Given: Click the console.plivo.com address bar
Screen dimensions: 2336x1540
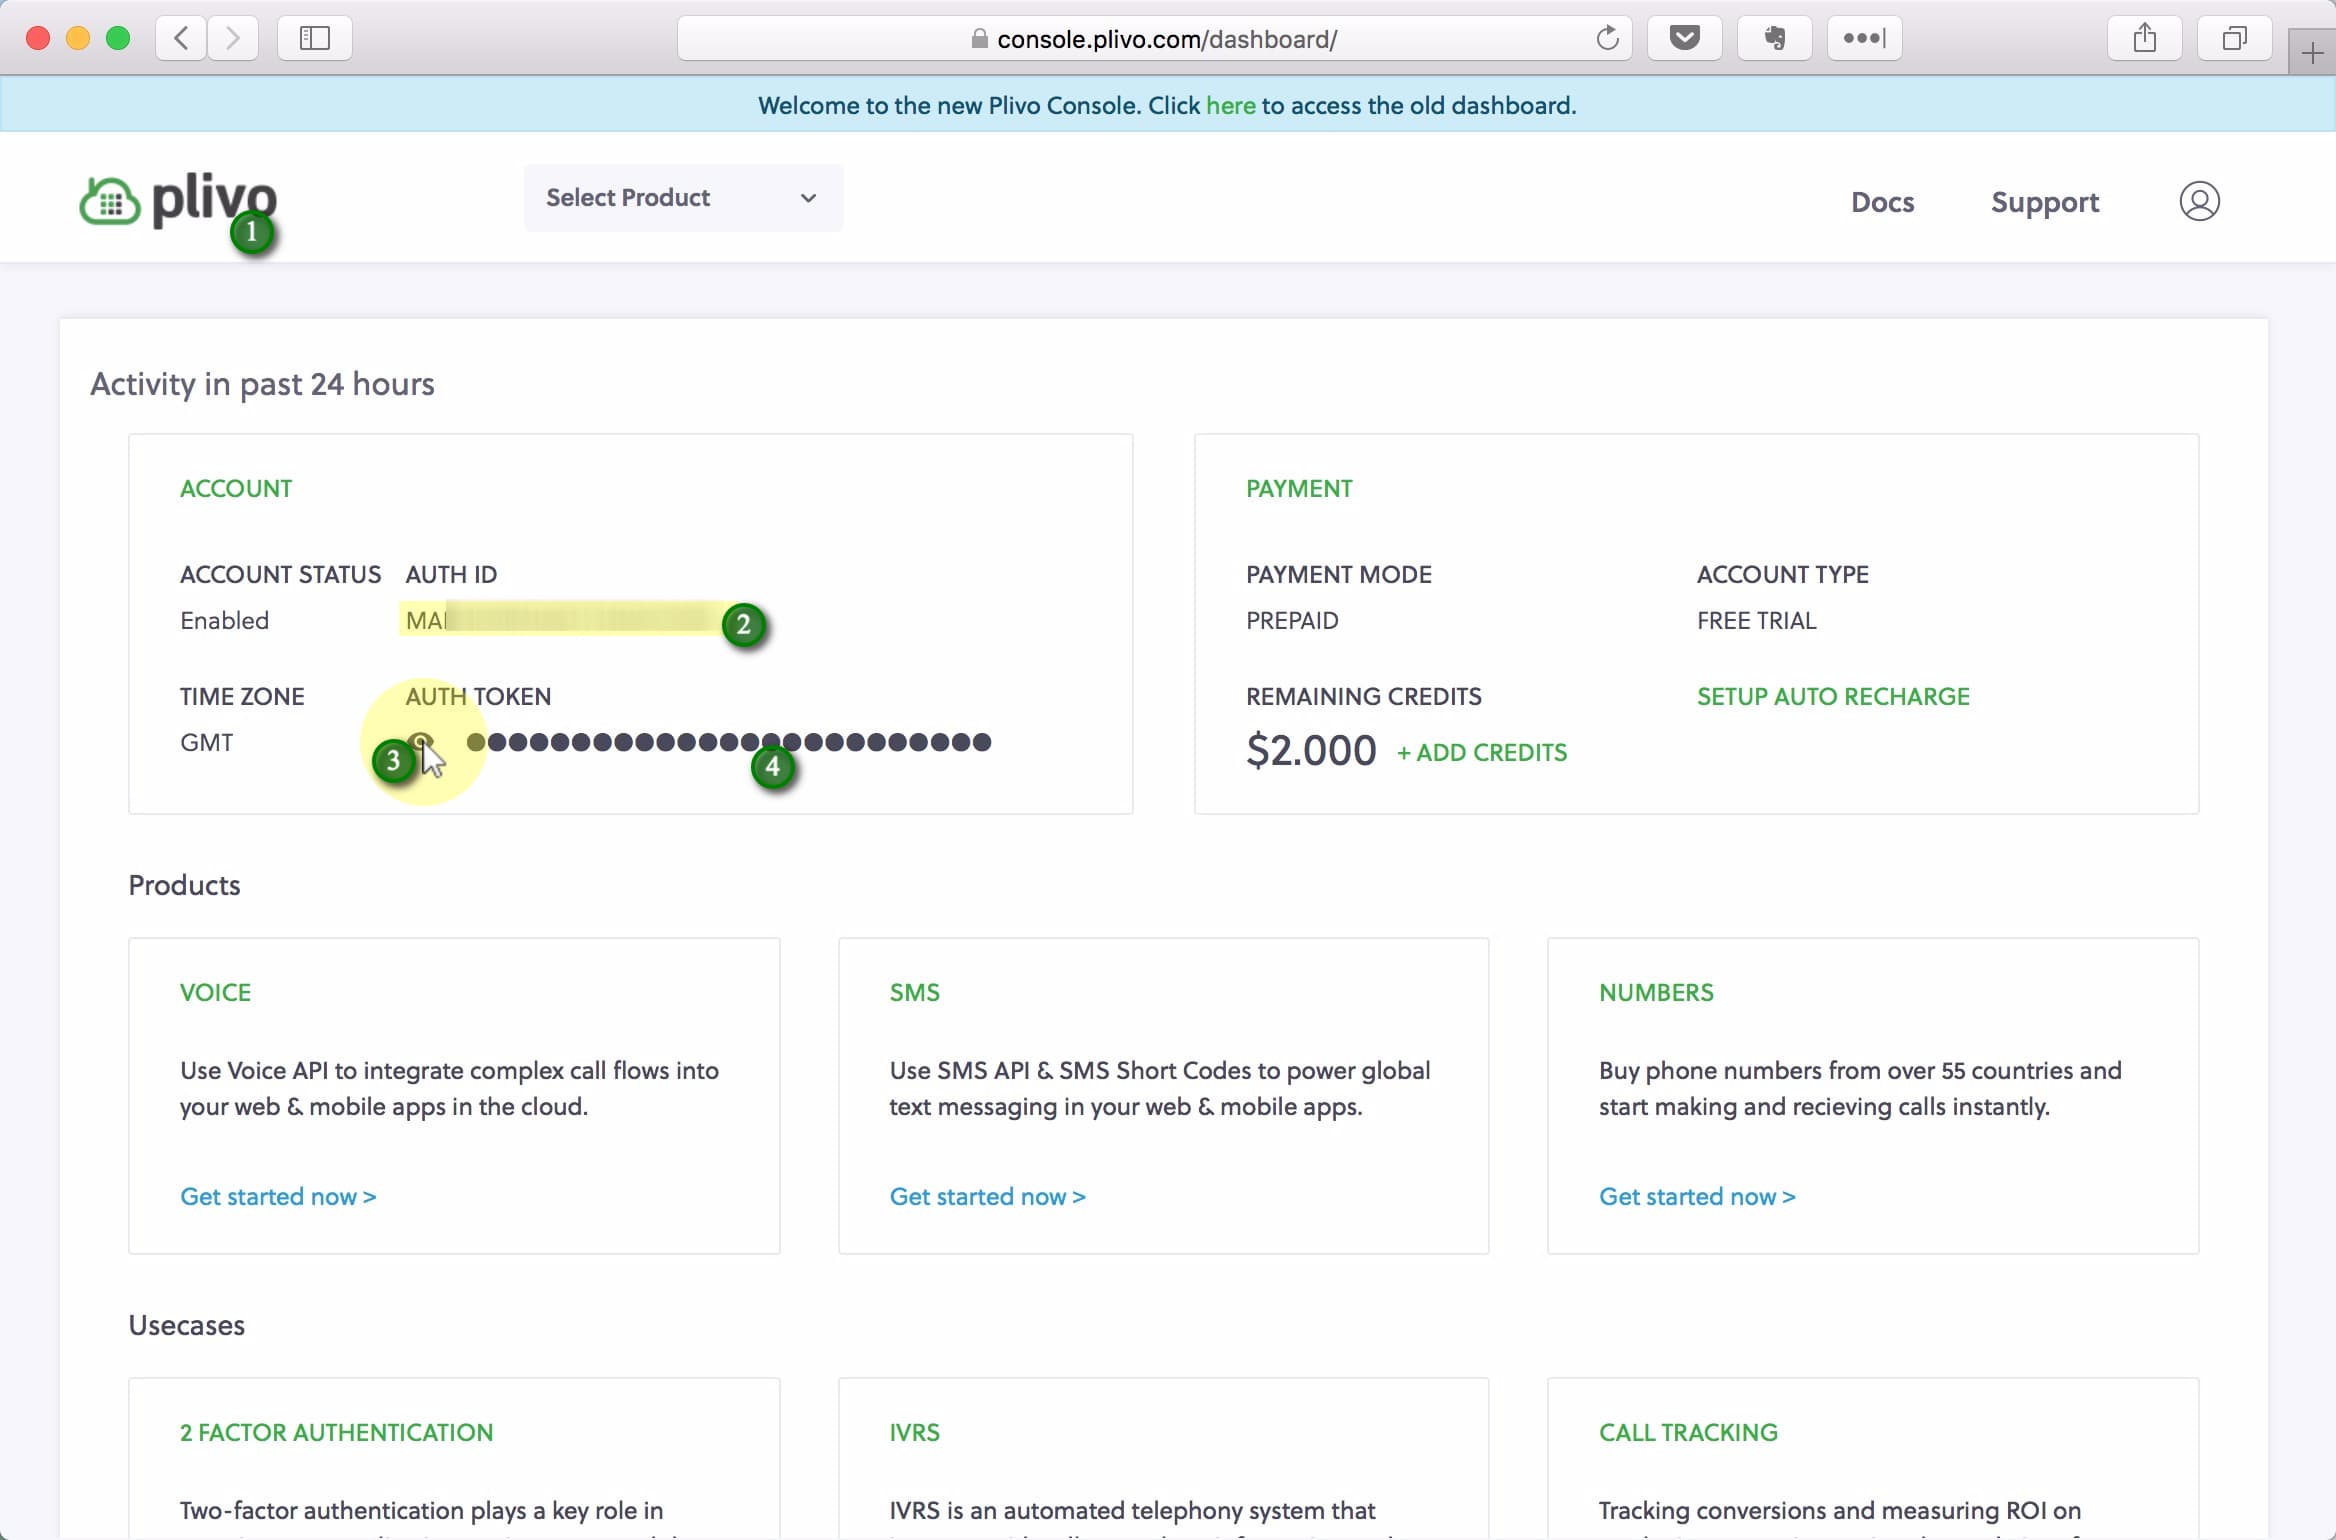Looking at the screenshot, I should pos(1155,38).
